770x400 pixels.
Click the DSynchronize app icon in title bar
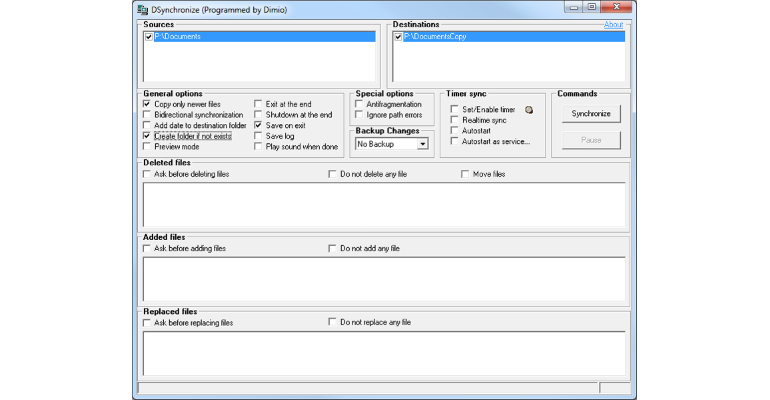point(142,9)
